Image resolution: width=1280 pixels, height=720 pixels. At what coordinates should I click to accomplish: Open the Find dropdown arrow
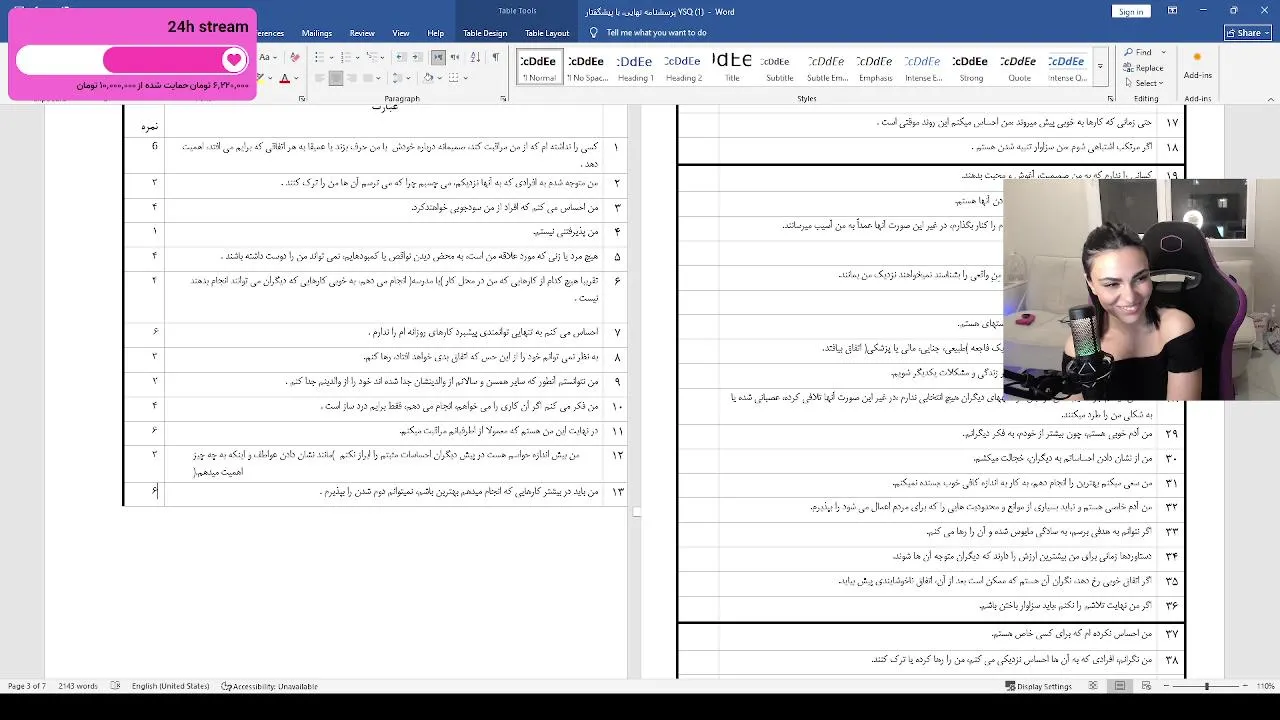(1163, 52)
